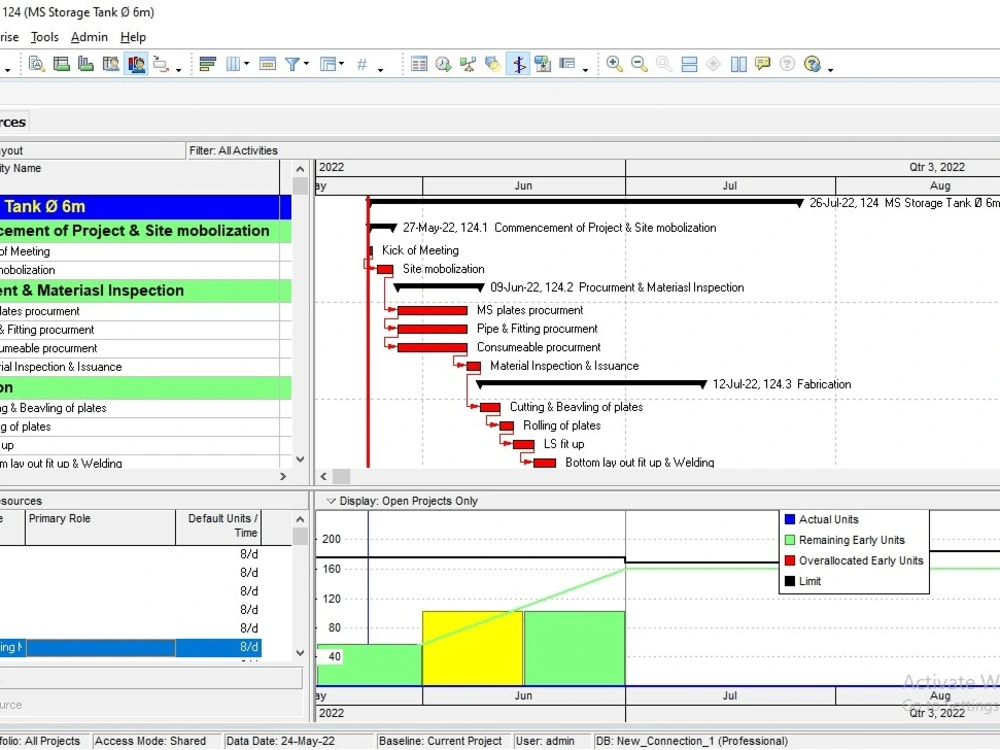1000x750 pixels.
Task: Click the Group and Sort icon
Action: click(x=328, y=64)
